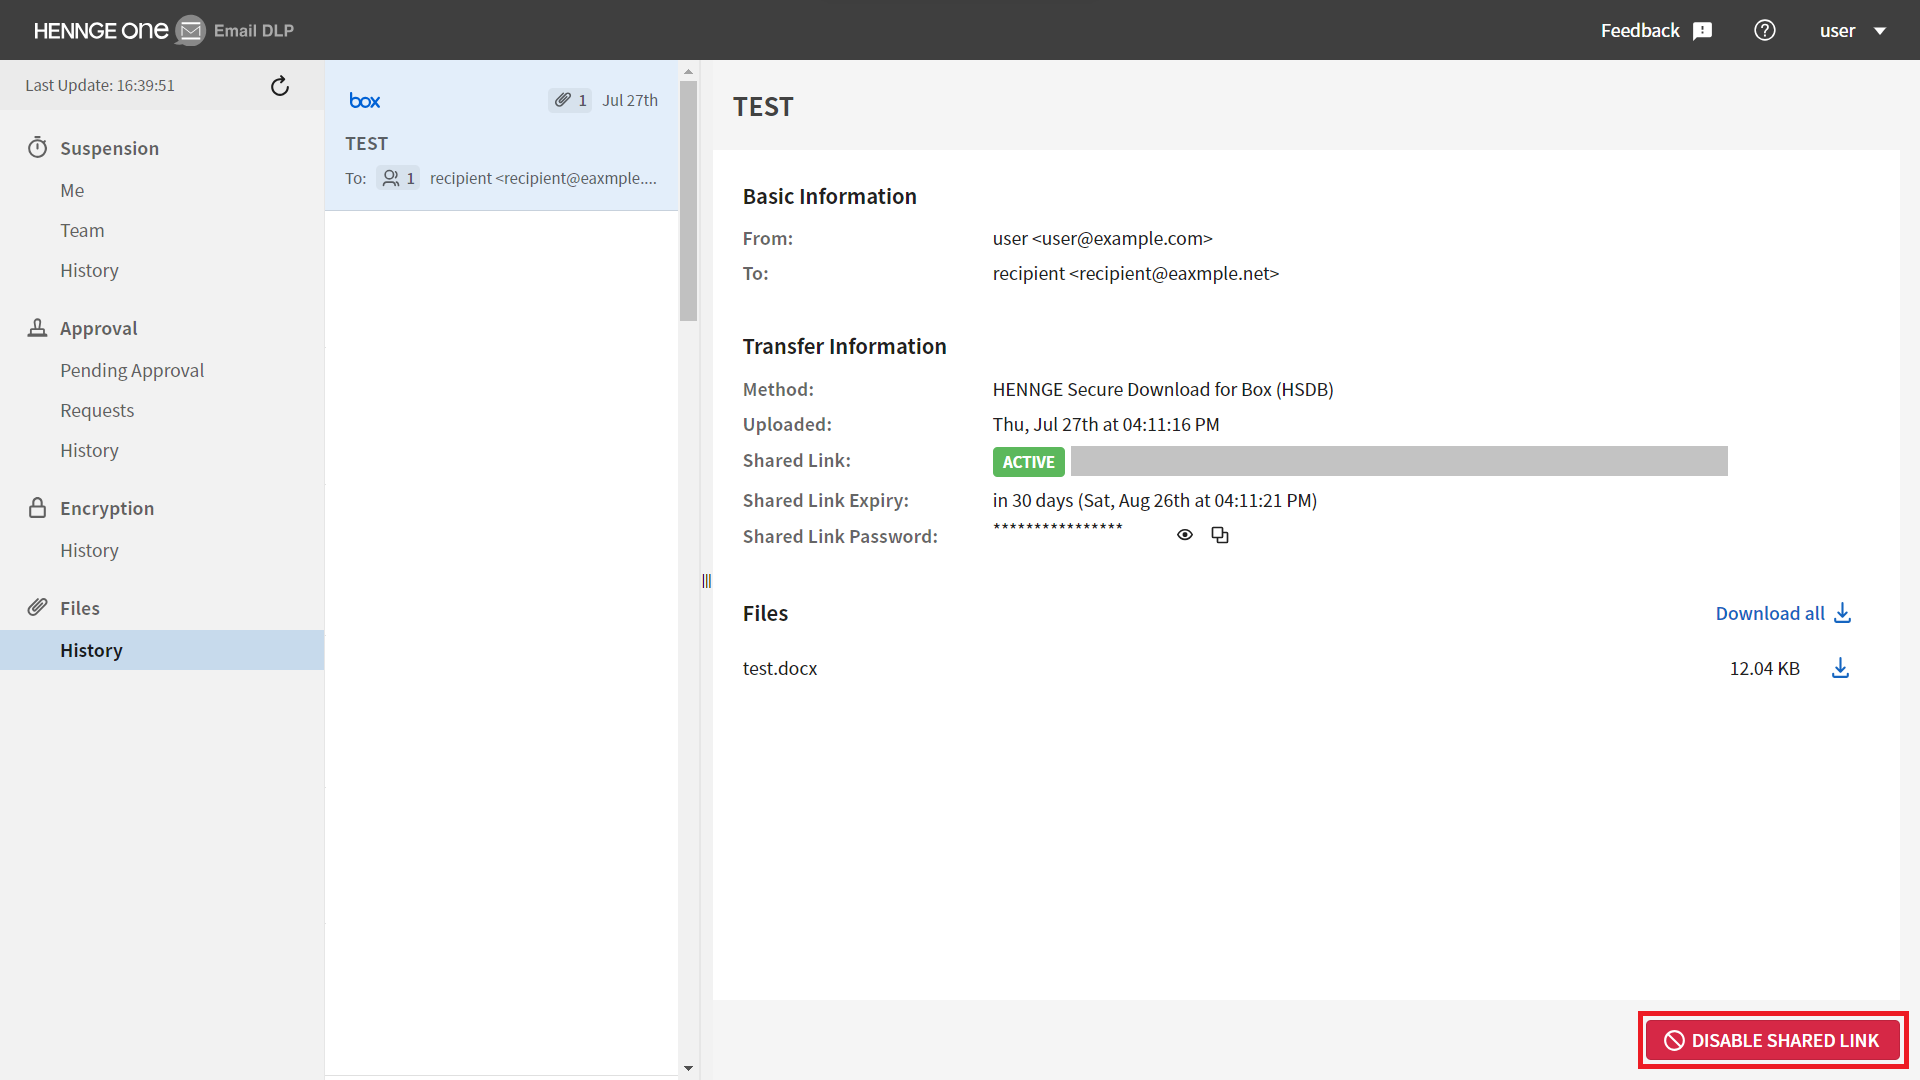Screen dimensions: 1920x1080
Task: Open History under Suspension
Action: (x=89, y=270)
